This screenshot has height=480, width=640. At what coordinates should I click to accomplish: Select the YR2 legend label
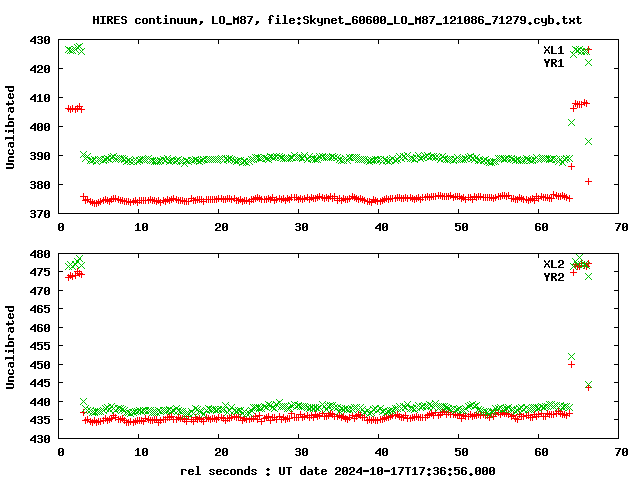[553, 277]
